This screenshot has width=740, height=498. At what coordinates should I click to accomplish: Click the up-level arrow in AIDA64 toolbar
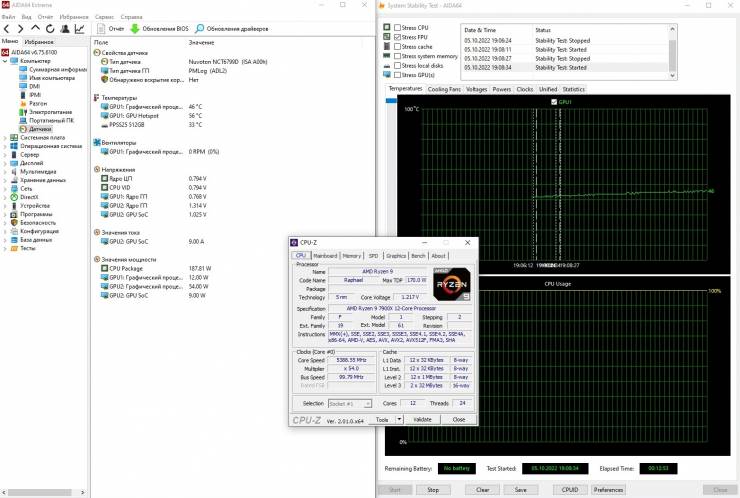(x=35, y=28)
